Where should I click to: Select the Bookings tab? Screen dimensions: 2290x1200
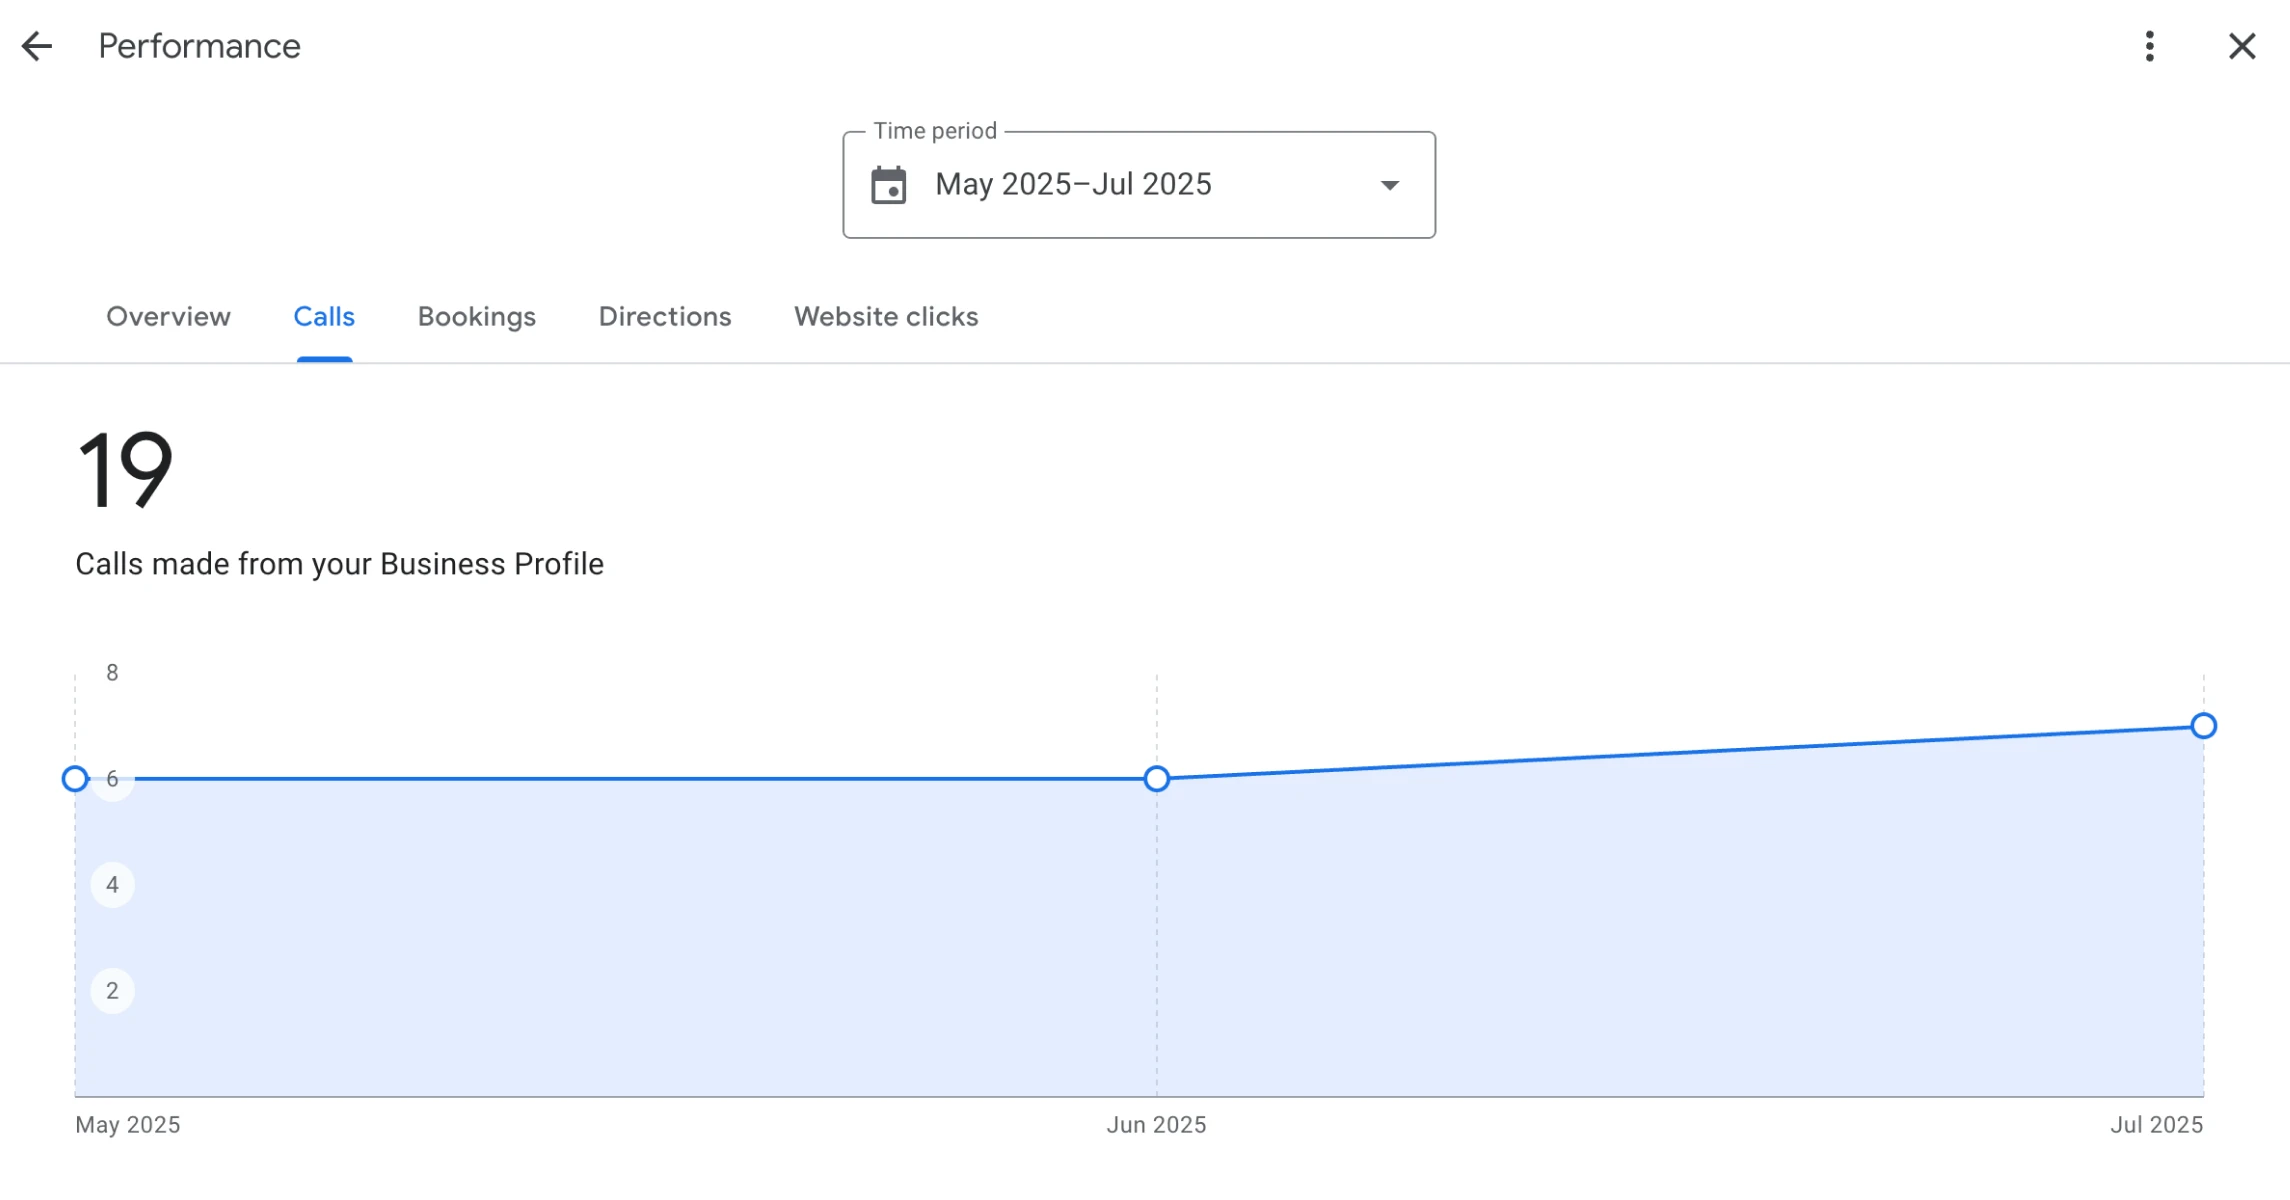click(x=476, y=317)
